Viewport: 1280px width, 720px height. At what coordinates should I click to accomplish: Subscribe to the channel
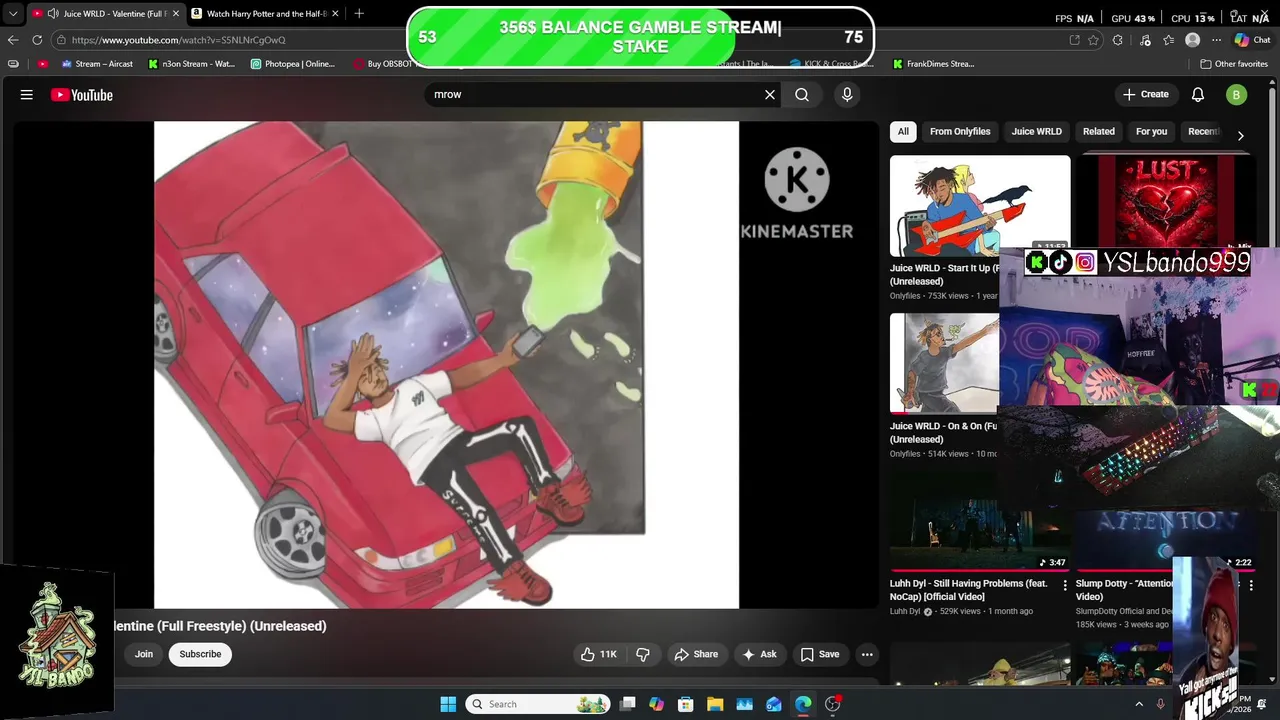tap(200, 654)
